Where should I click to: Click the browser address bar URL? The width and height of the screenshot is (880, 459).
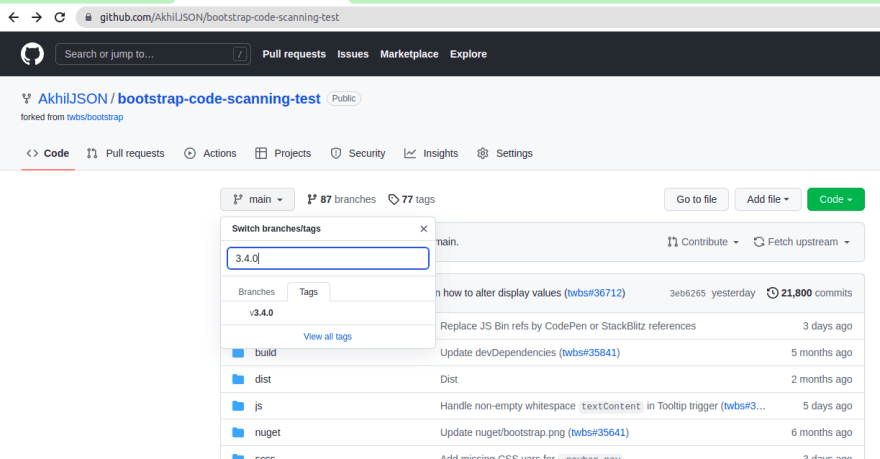click(219, 17)
